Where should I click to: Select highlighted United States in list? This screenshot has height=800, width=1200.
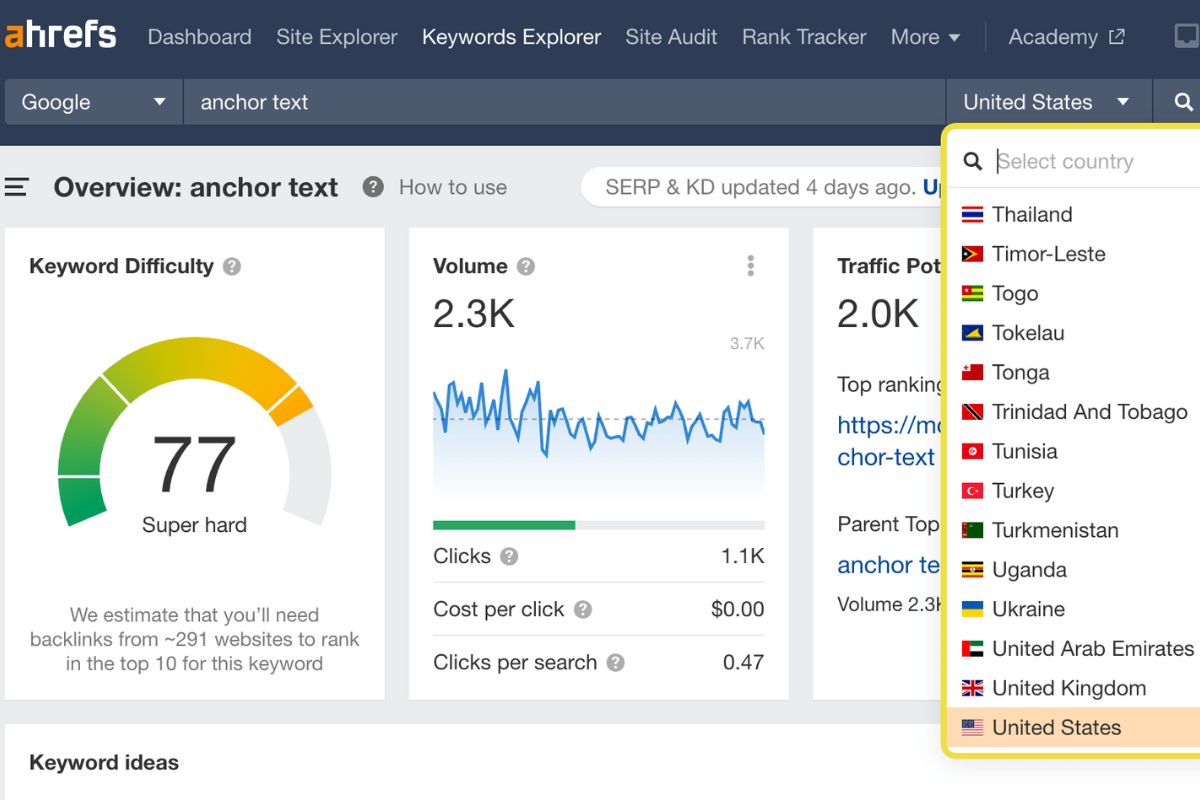click(x=1073, y=728)
